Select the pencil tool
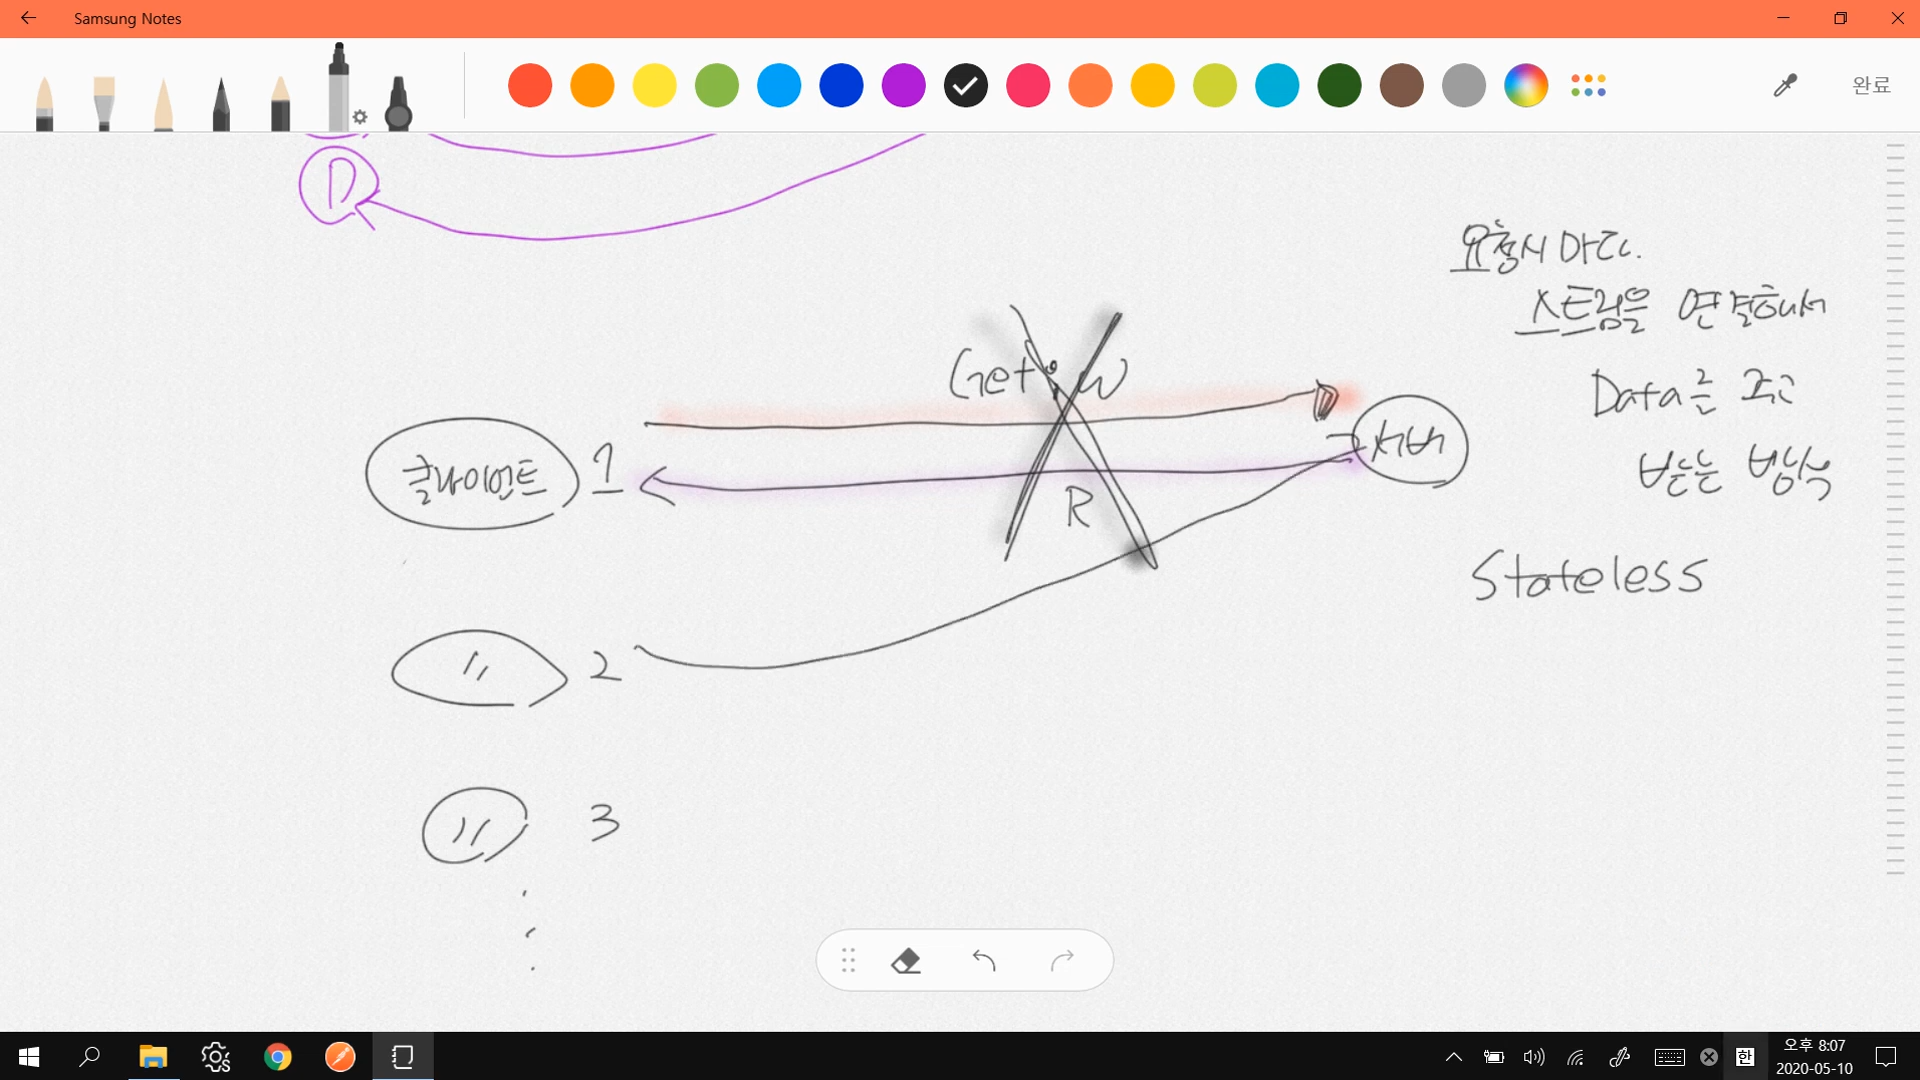This screenshot has height=1080, width=1920. (x=163, y=103)
